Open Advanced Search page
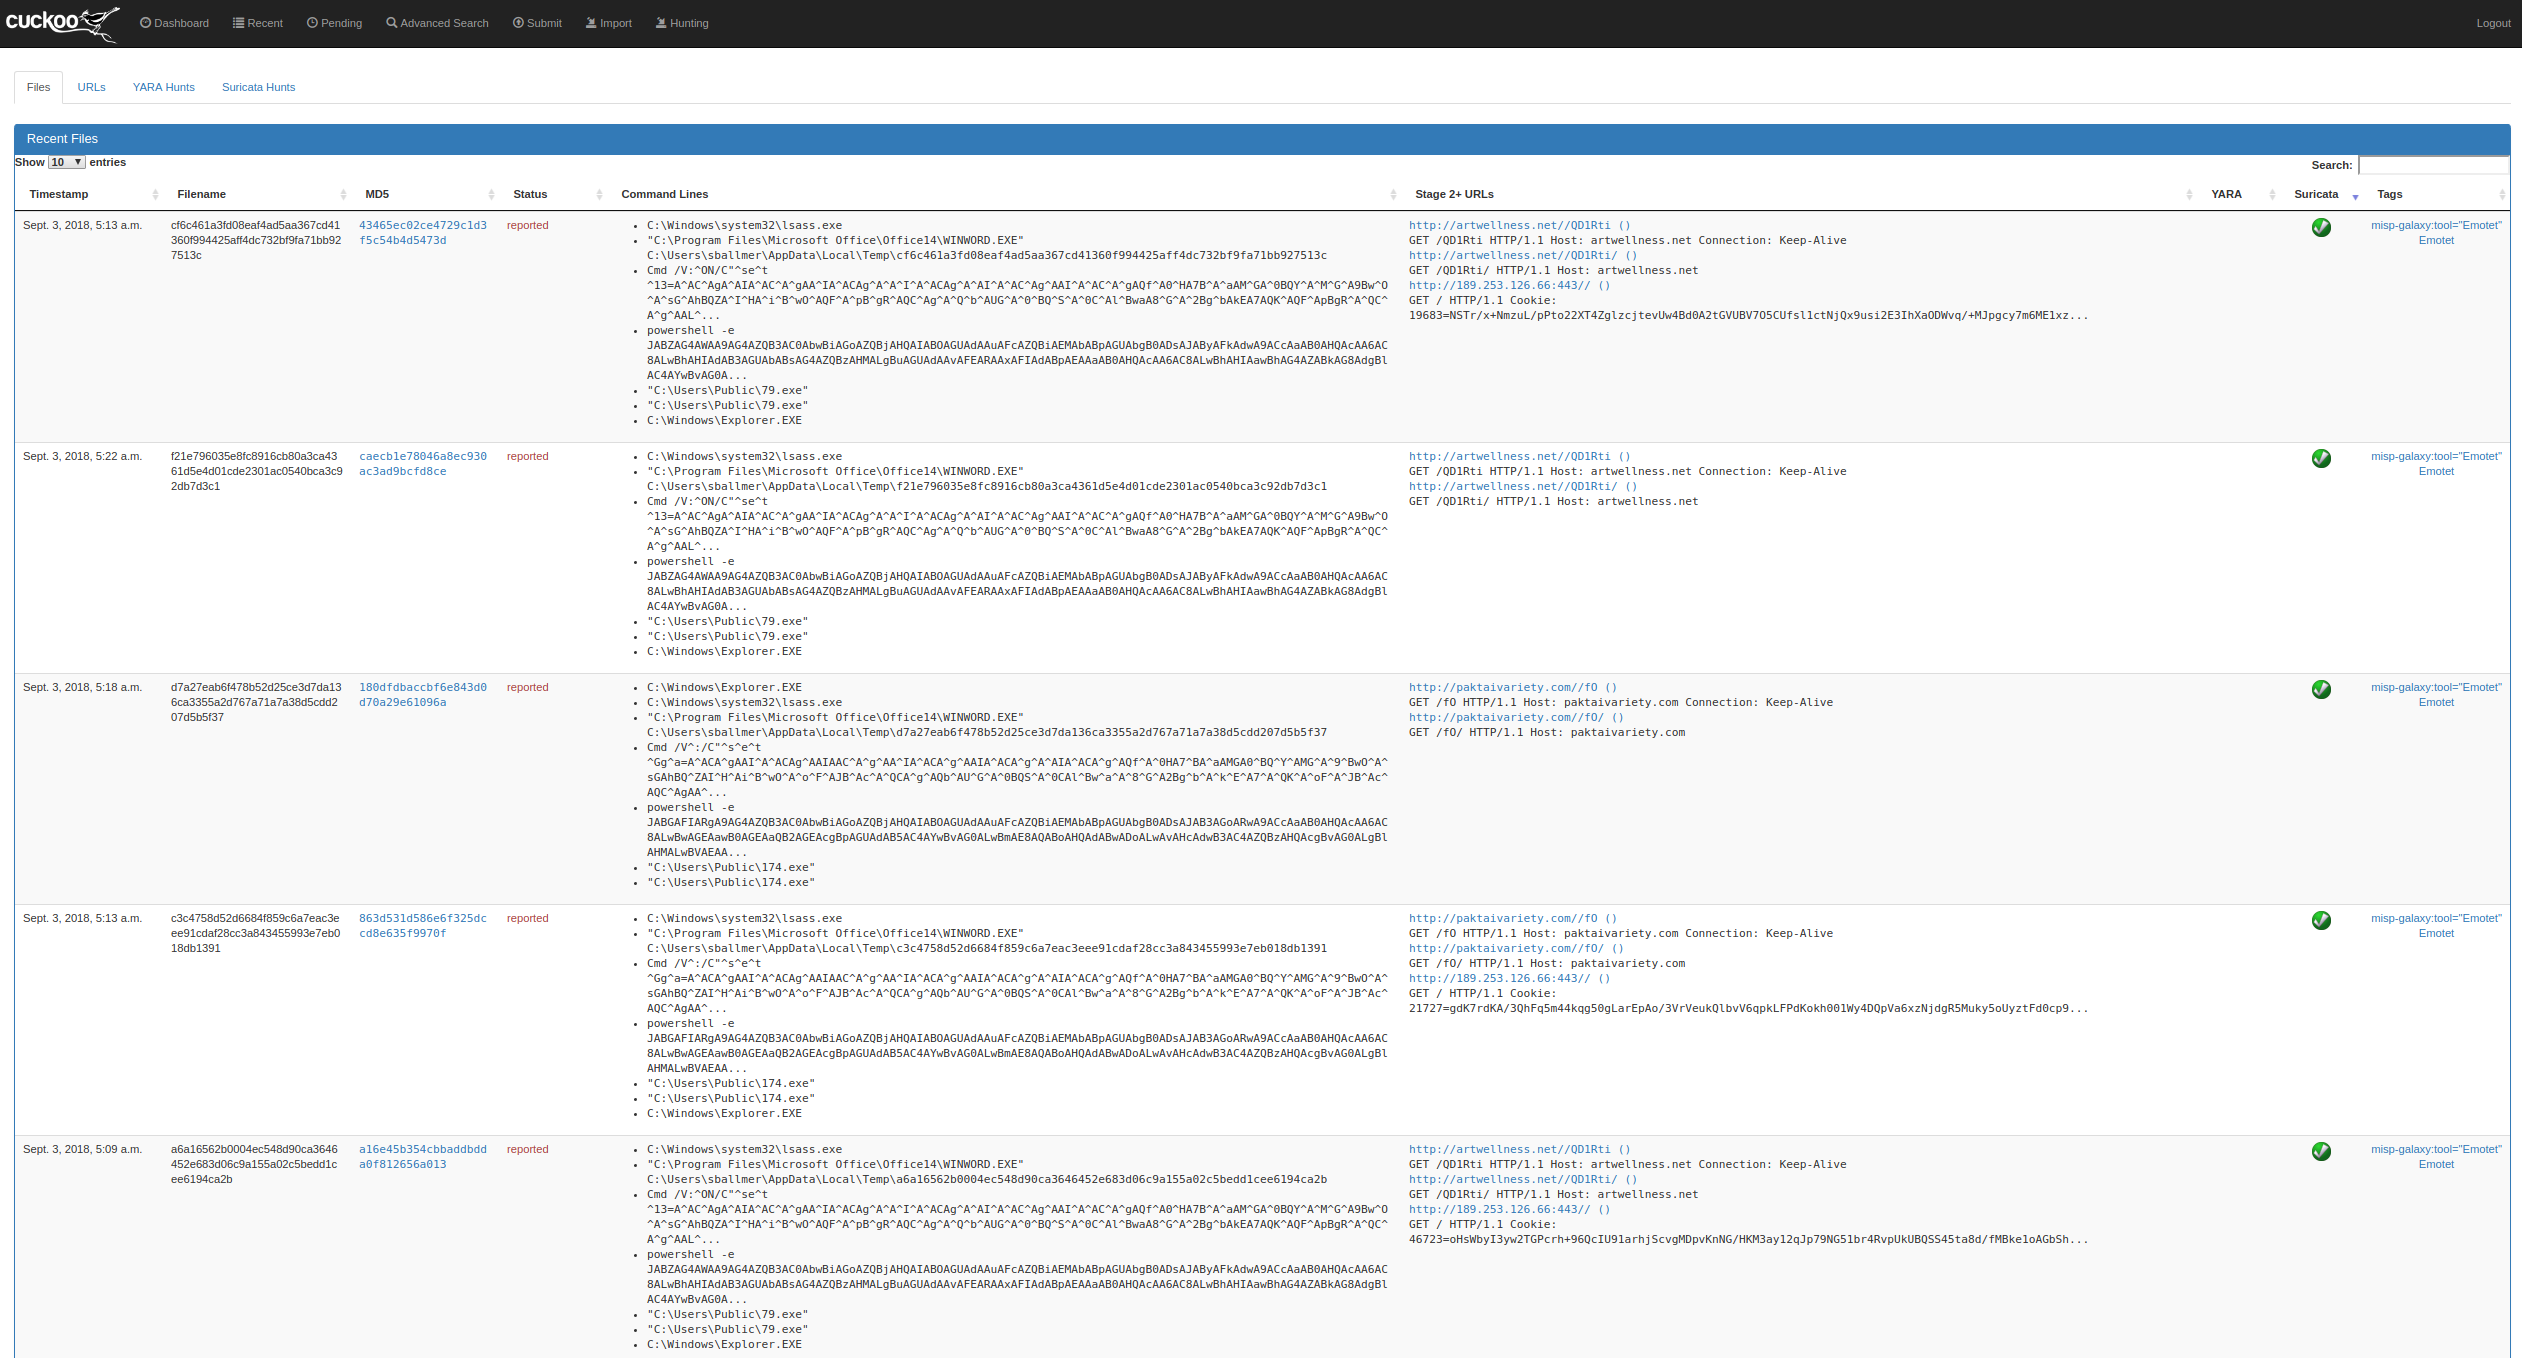 (437, 23)
